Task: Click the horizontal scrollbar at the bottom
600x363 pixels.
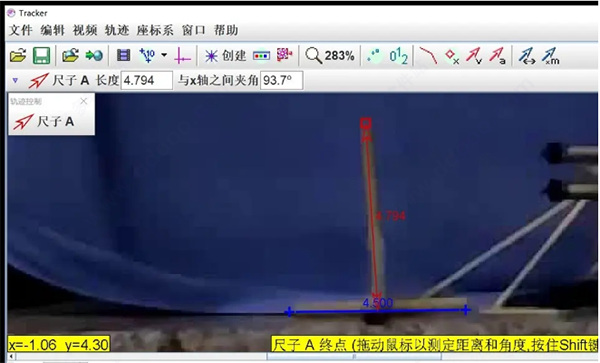Action: point(302,356)
